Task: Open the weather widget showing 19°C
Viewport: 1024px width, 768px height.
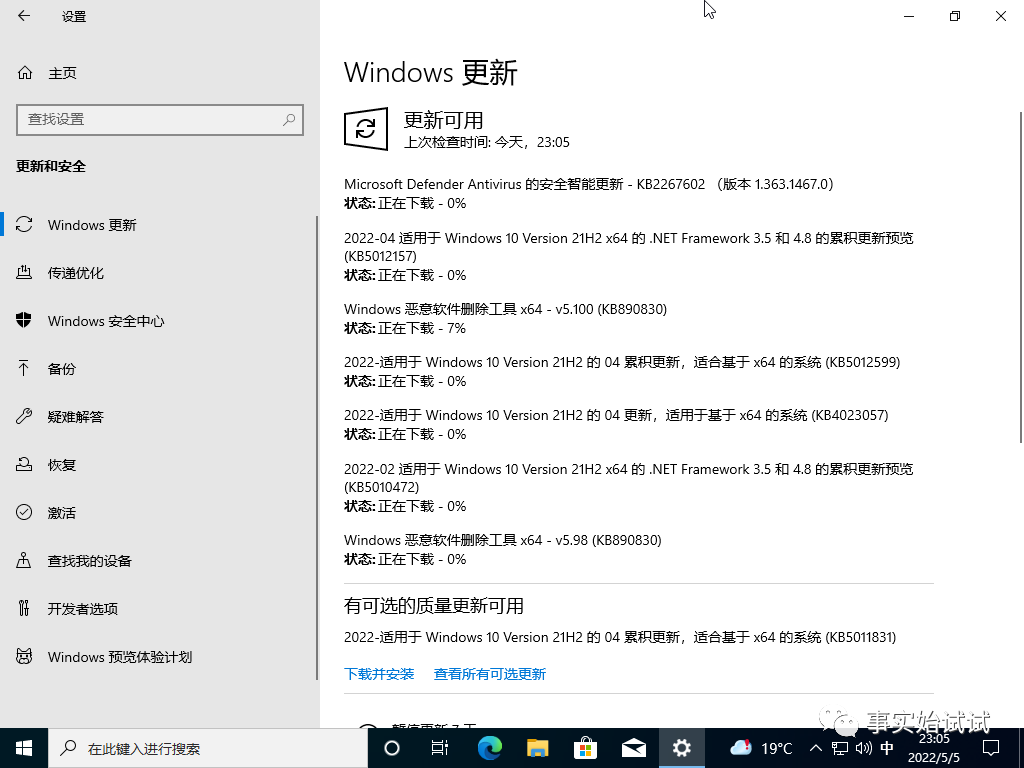Action: (761, 748)
